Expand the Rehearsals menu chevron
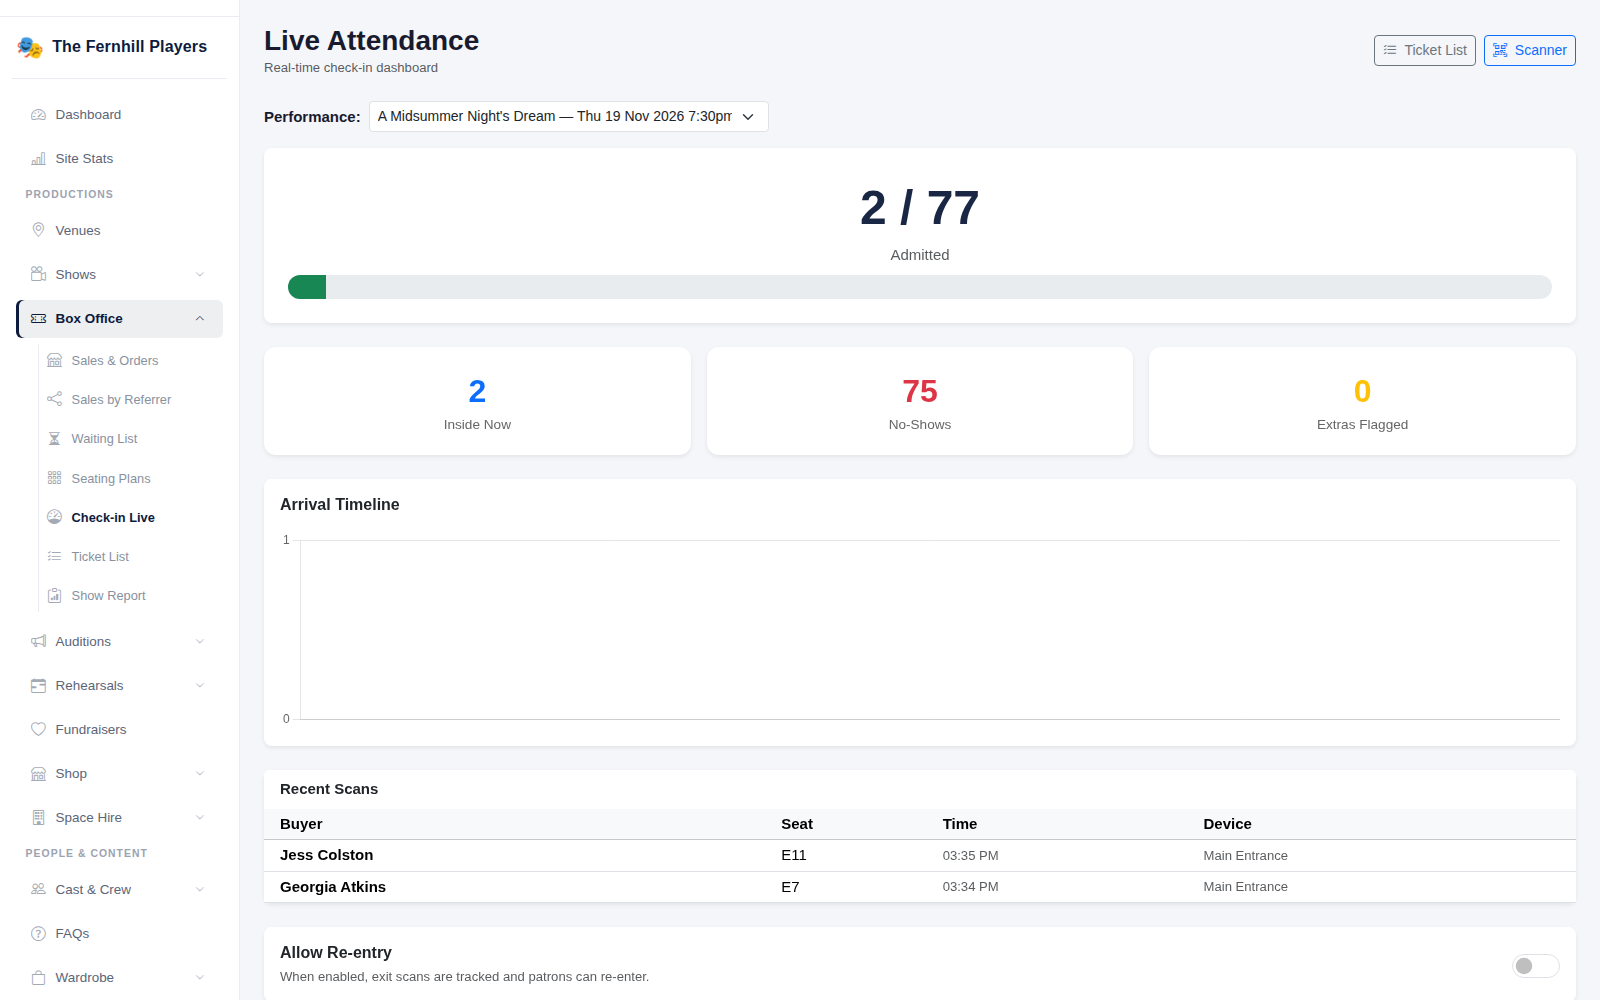Screen dimensions: 1600x1000 200,686
